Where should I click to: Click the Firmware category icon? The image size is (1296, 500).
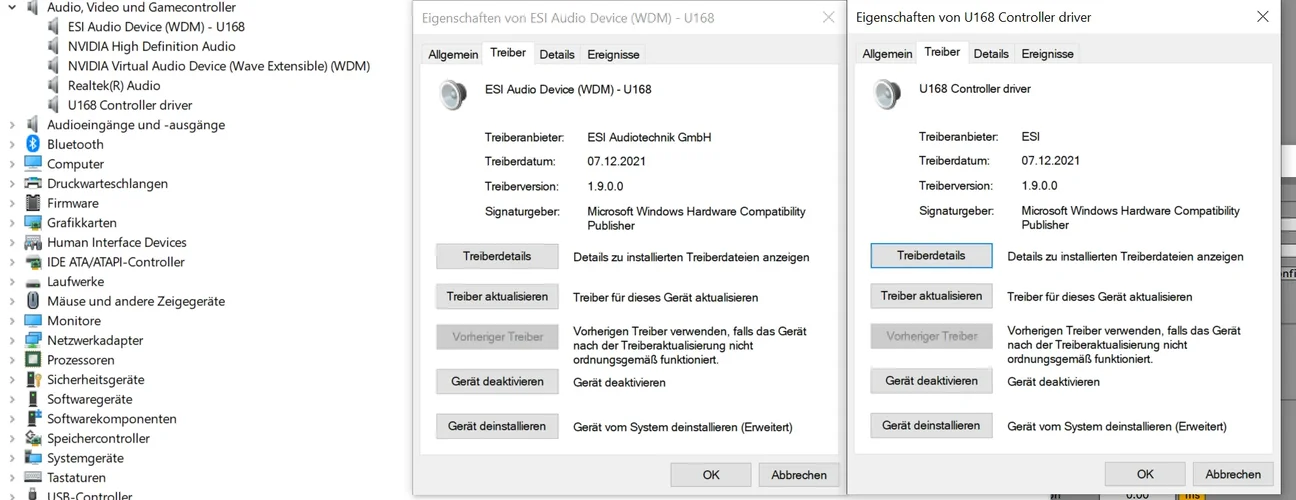click(33, 203)
